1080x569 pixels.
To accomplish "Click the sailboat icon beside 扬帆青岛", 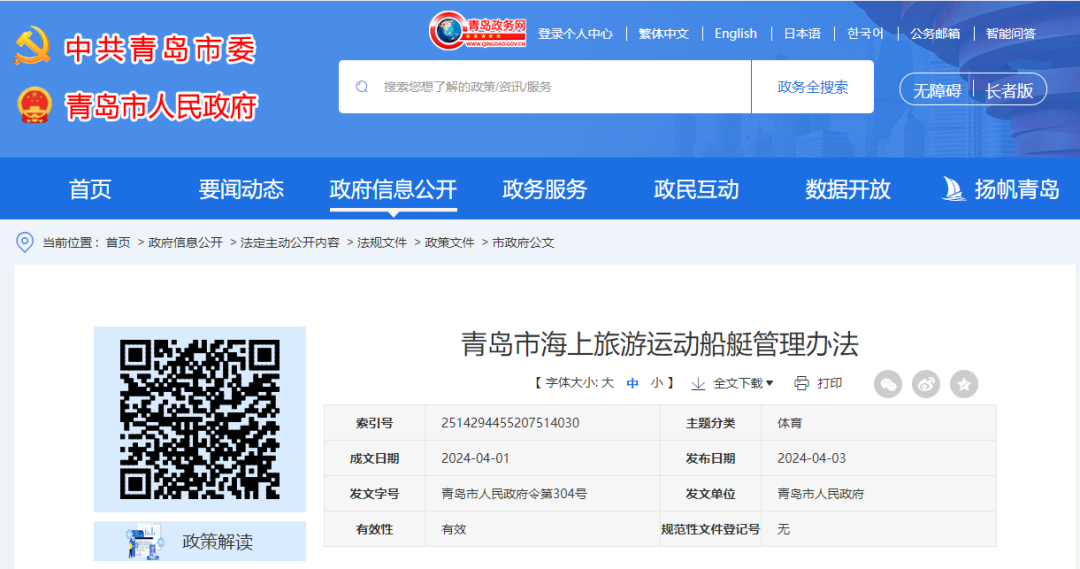I will [x=953, y=189].
